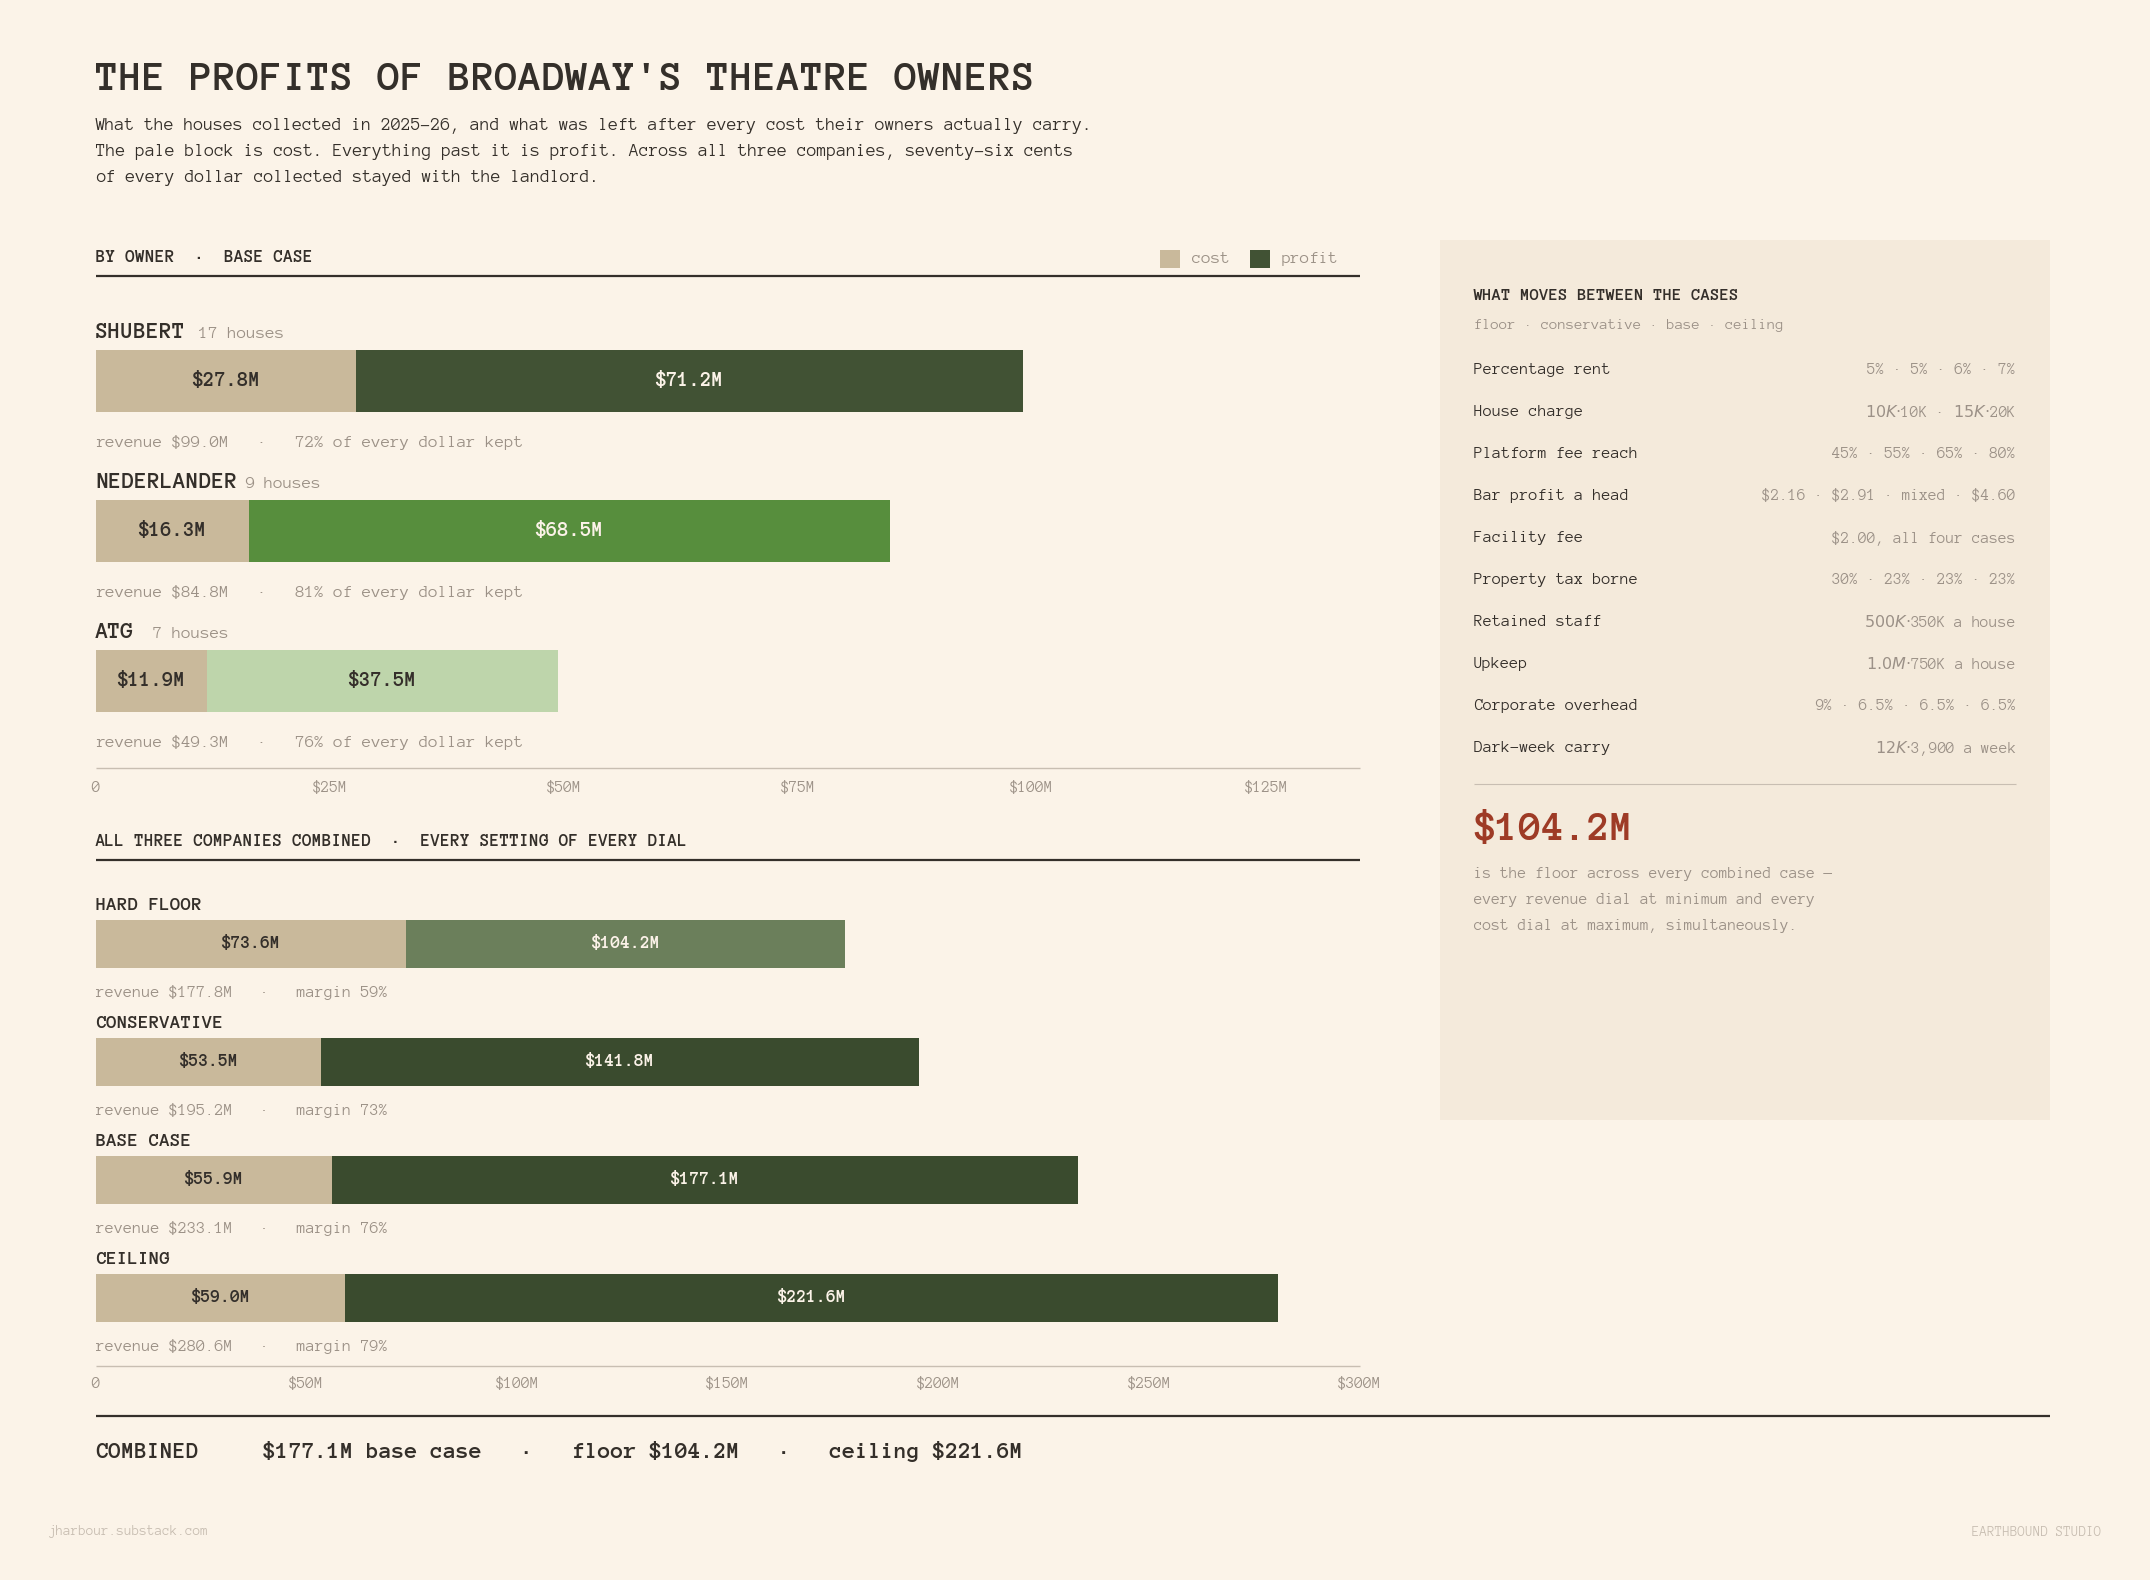2150x1580 pixels.
Task: Click Nederlander's $16.3M cost segment
Action: pyautogui.click(x=172, y=531)
